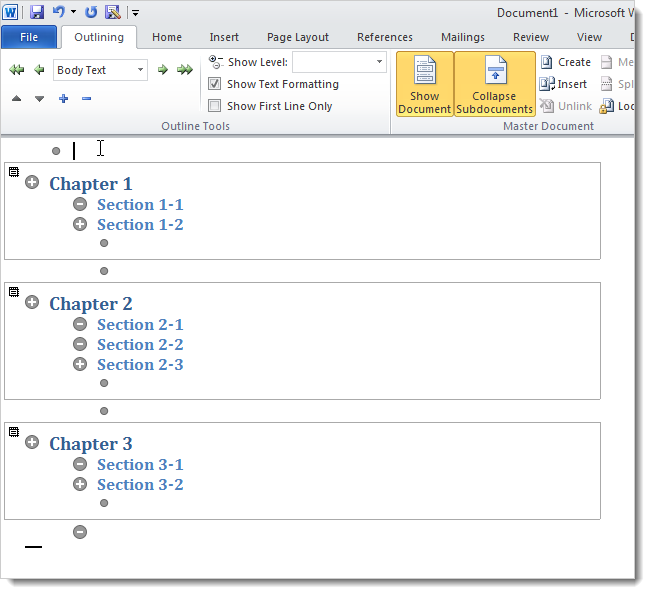Click the Move Up triangle icon
Screen dimensions: 650x594
coord(16,98)
